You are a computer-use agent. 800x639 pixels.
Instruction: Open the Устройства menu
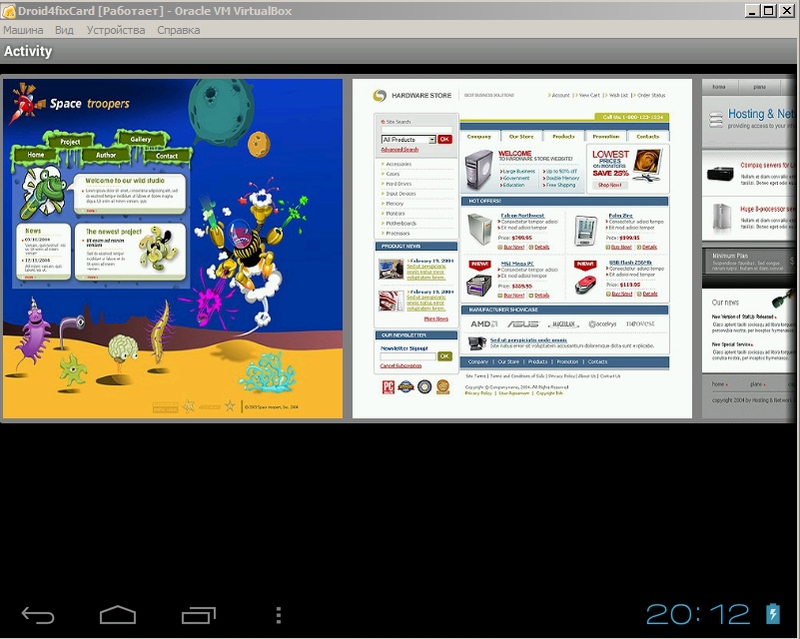point(115,30)
